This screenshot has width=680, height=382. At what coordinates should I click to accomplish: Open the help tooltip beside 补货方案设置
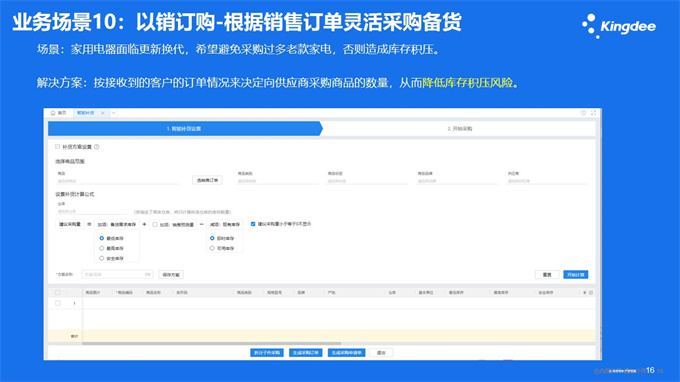pos(97,147)
